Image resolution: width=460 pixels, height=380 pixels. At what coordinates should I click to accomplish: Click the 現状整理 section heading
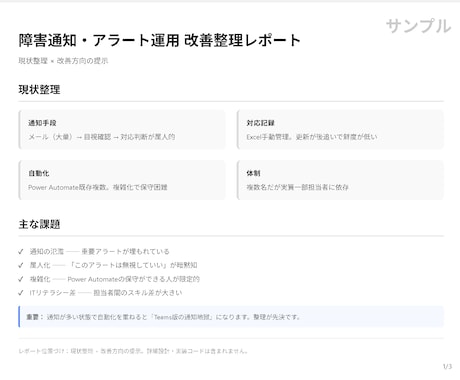click(x=39, y=90)
